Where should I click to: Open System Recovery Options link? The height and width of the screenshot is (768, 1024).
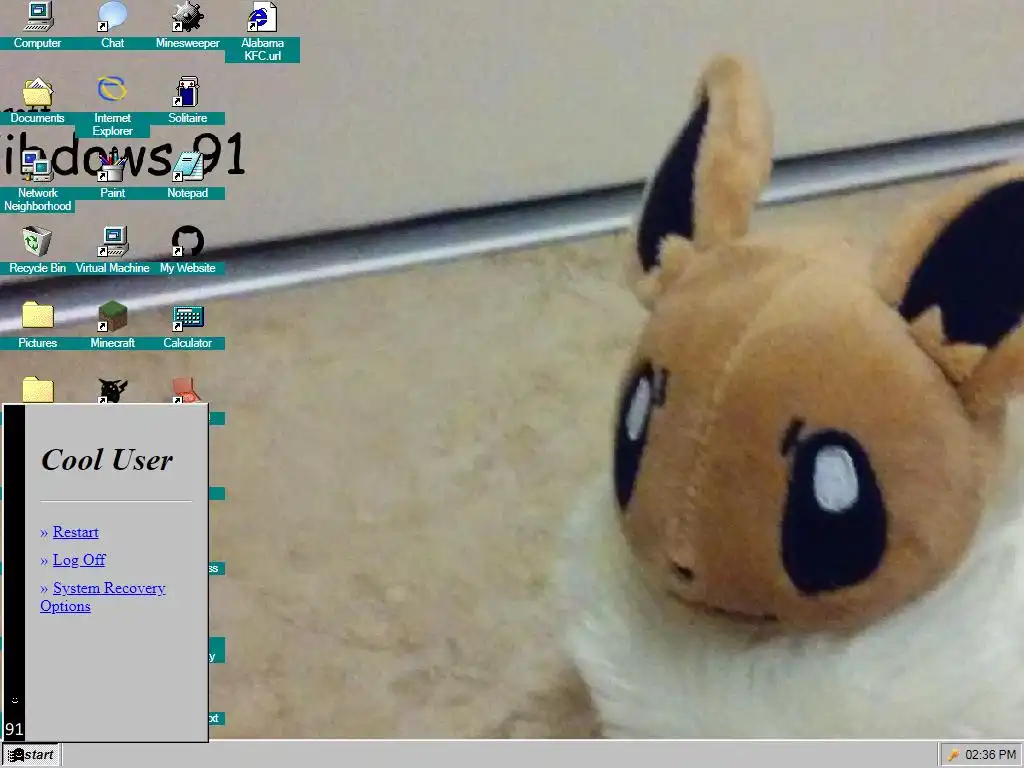click(x=103, y=597)
